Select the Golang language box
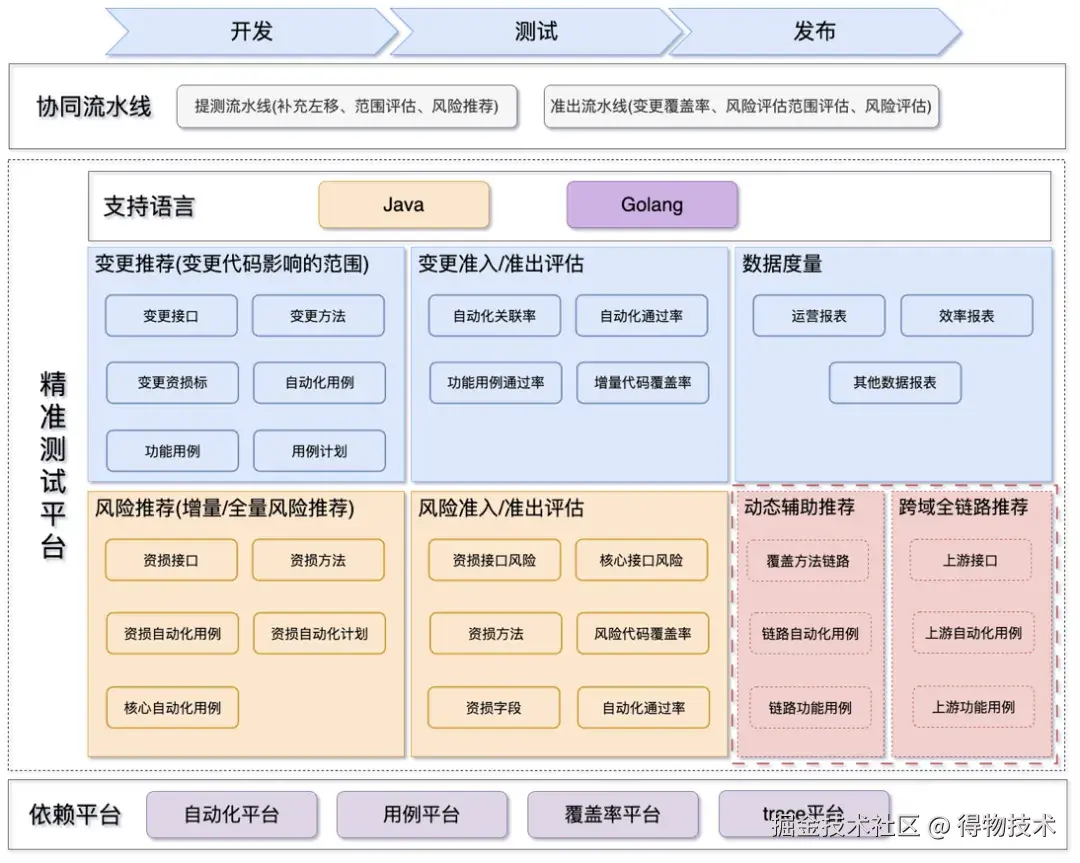The image size is (1080, 863). [651, 204]
